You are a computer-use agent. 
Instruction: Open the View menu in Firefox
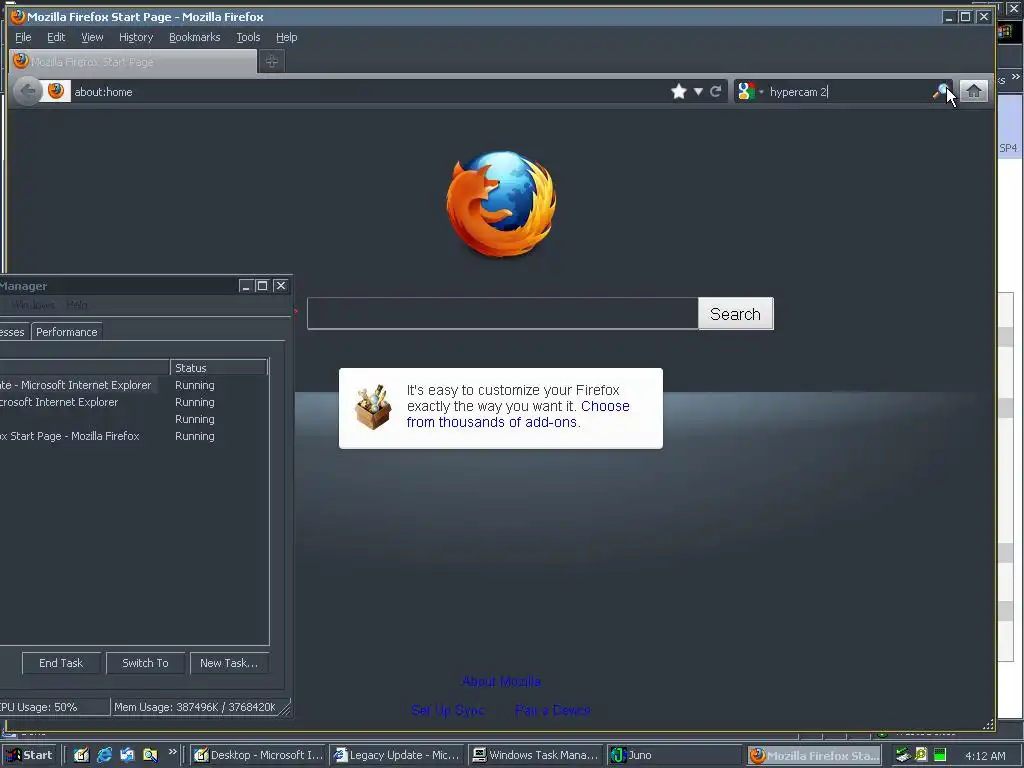point(92,37)
